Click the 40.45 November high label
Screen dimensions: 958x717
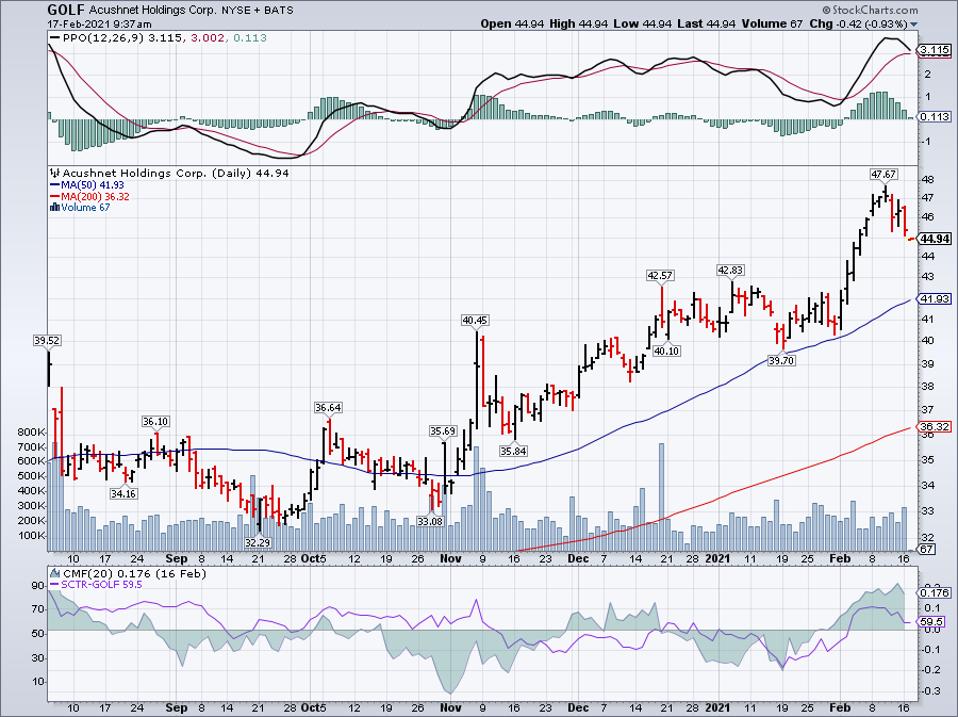[x=475, y=320]
